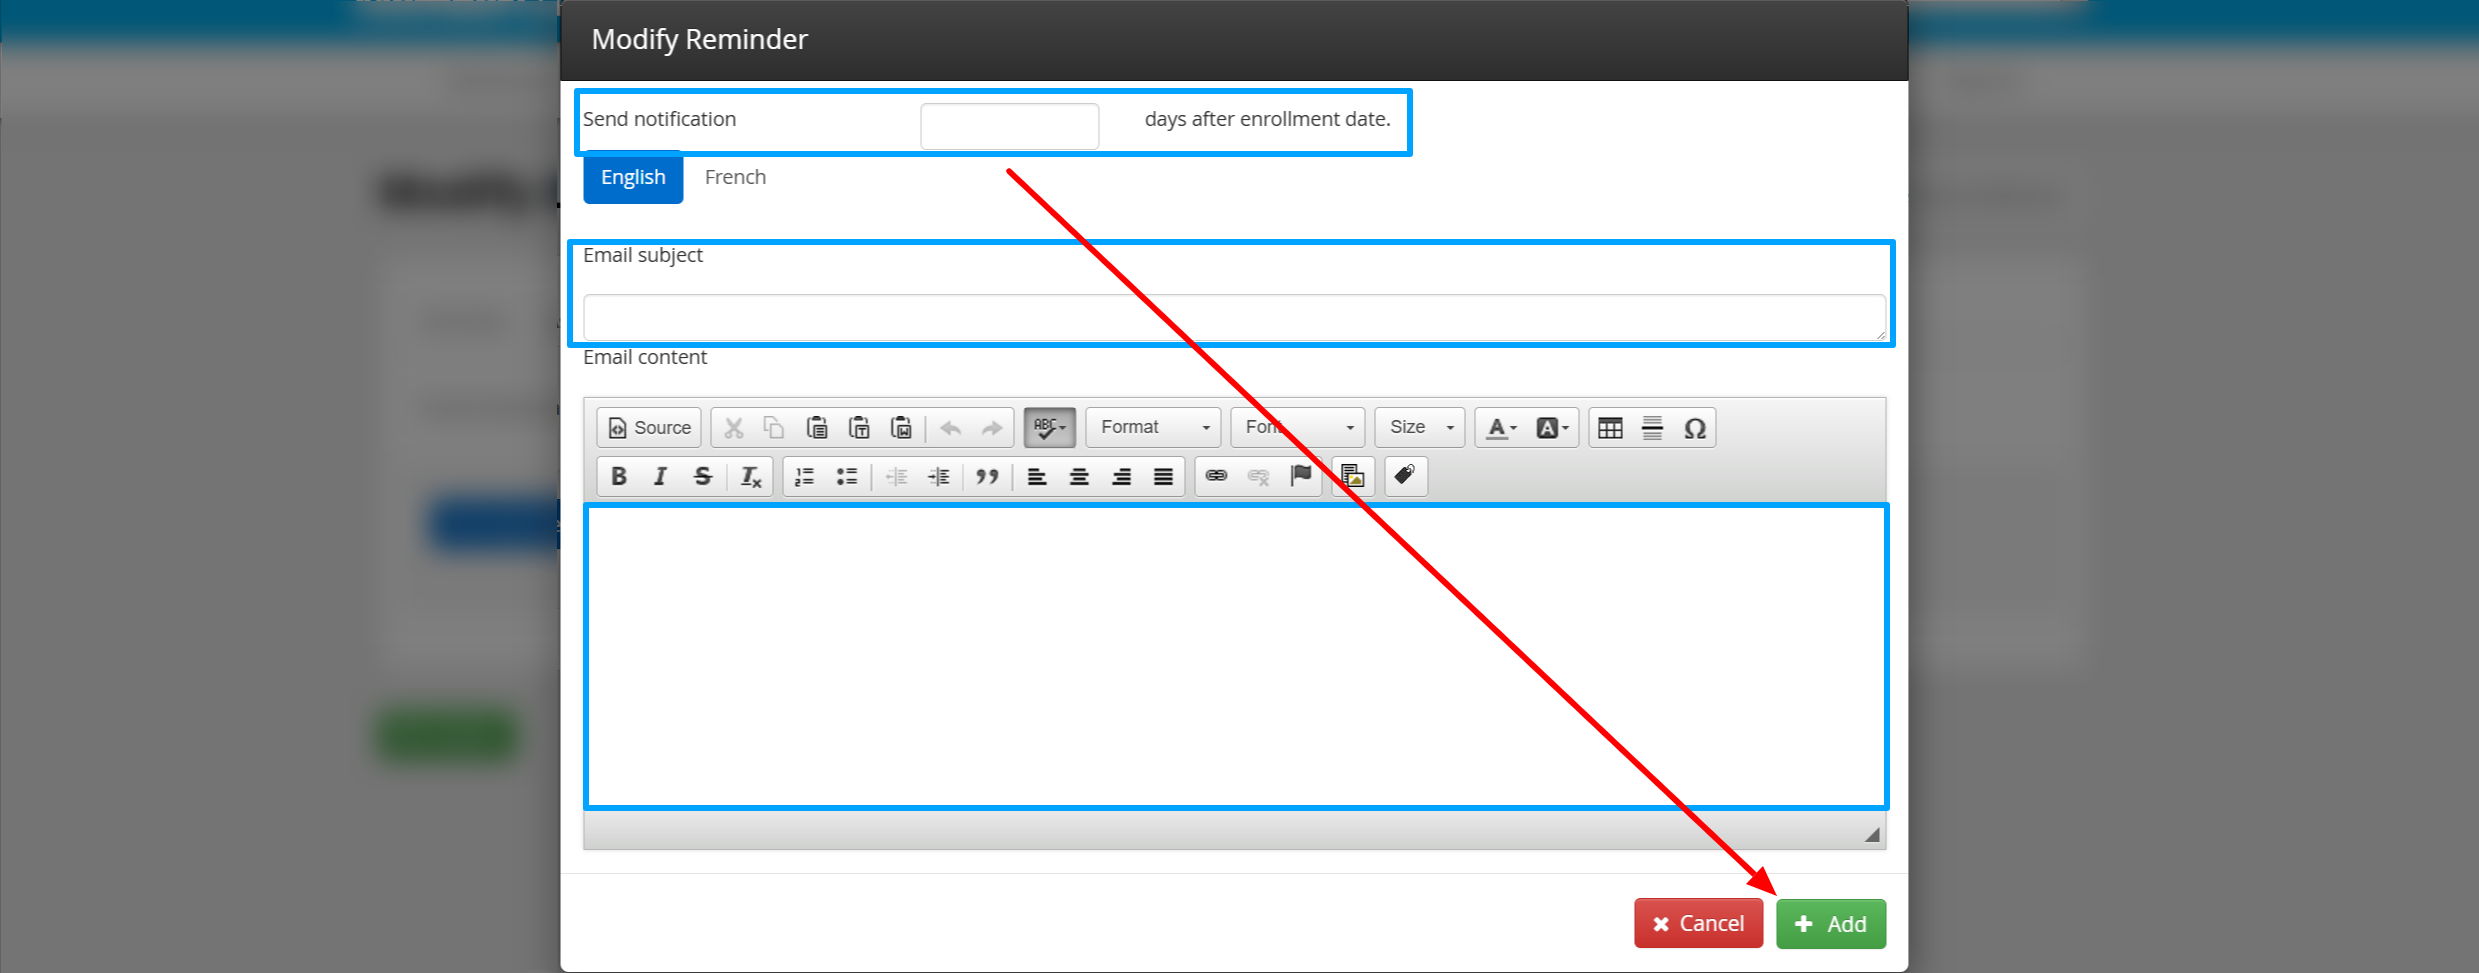Insert an anchor using the flag icon
Viewport: 2479px width, 973px height.
pyautogui.click(x=1300, y=476)
